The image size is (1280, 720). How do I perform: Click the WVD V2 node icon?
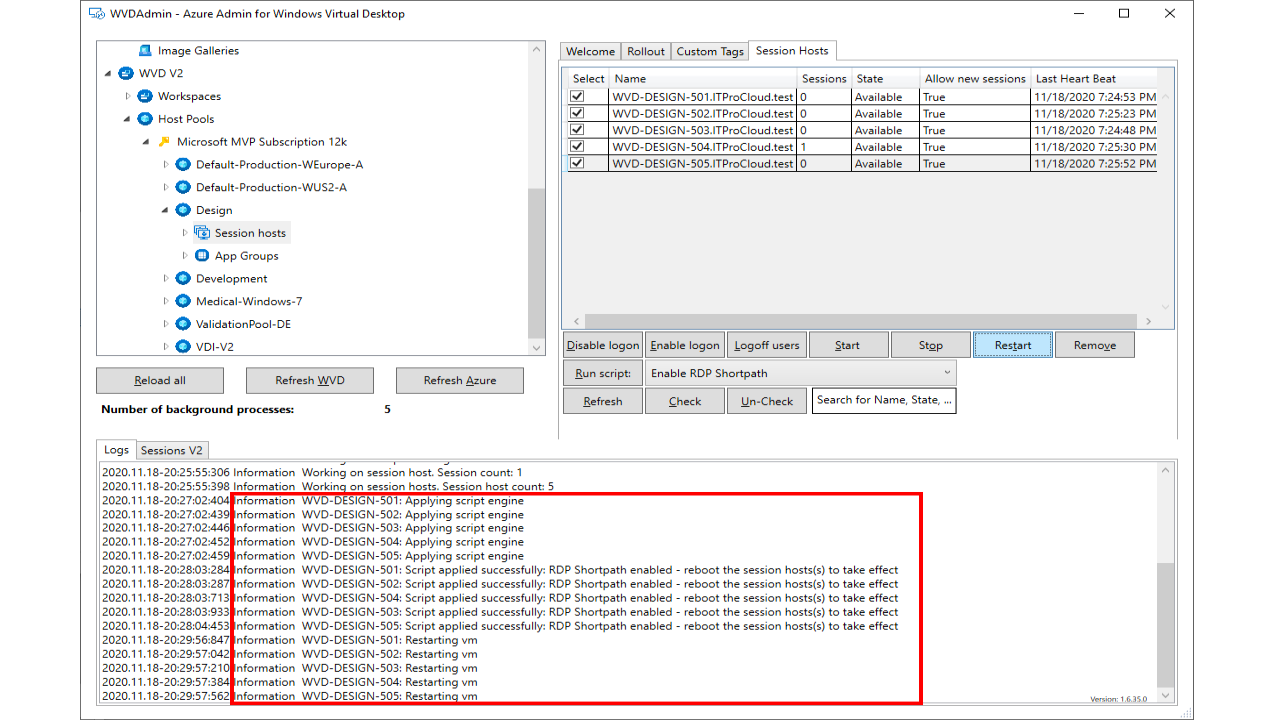[x=126, y=73]
